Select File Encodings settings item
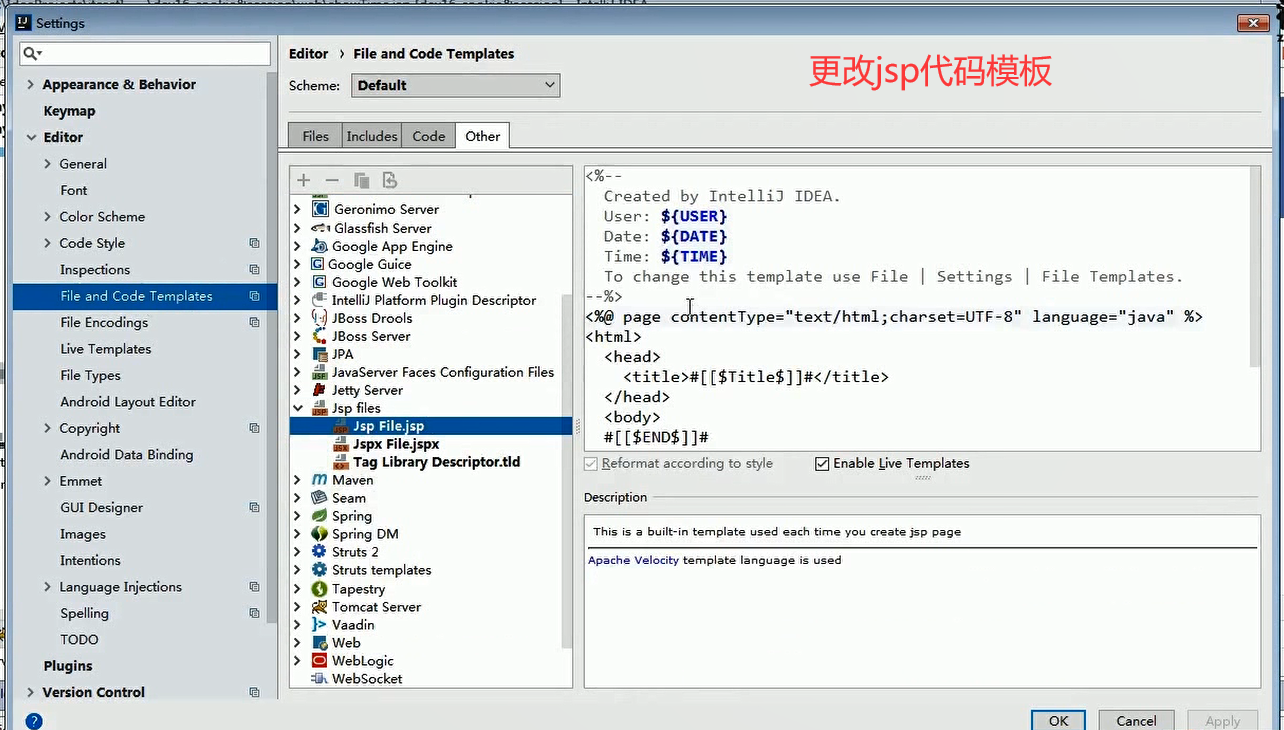This screenshot has width=1284, height=730. (x=104, y=323)
